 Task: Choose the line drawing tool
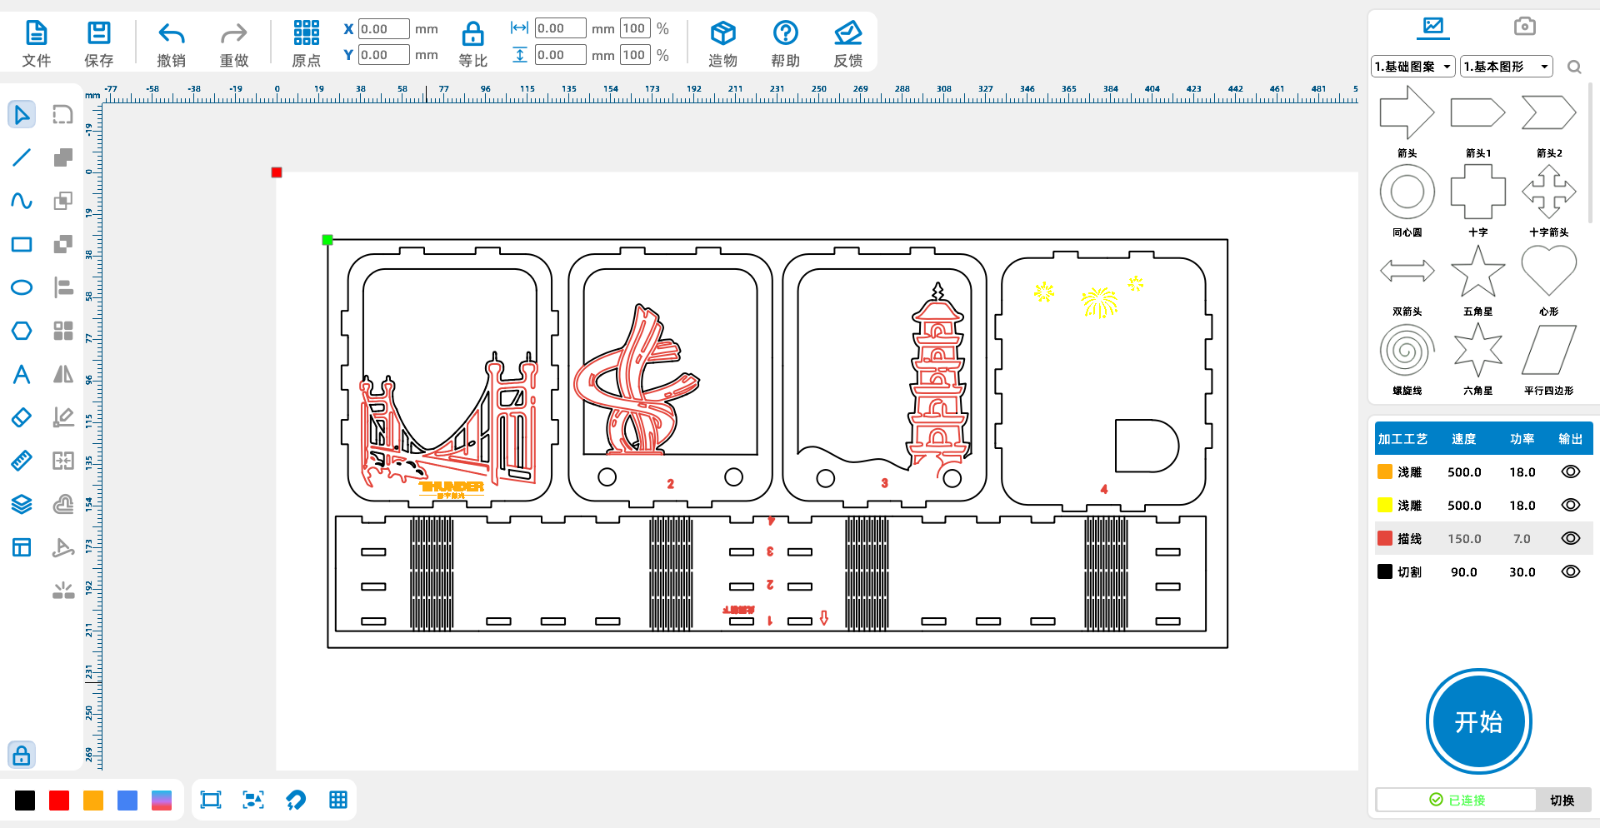(x=21, y=158)
